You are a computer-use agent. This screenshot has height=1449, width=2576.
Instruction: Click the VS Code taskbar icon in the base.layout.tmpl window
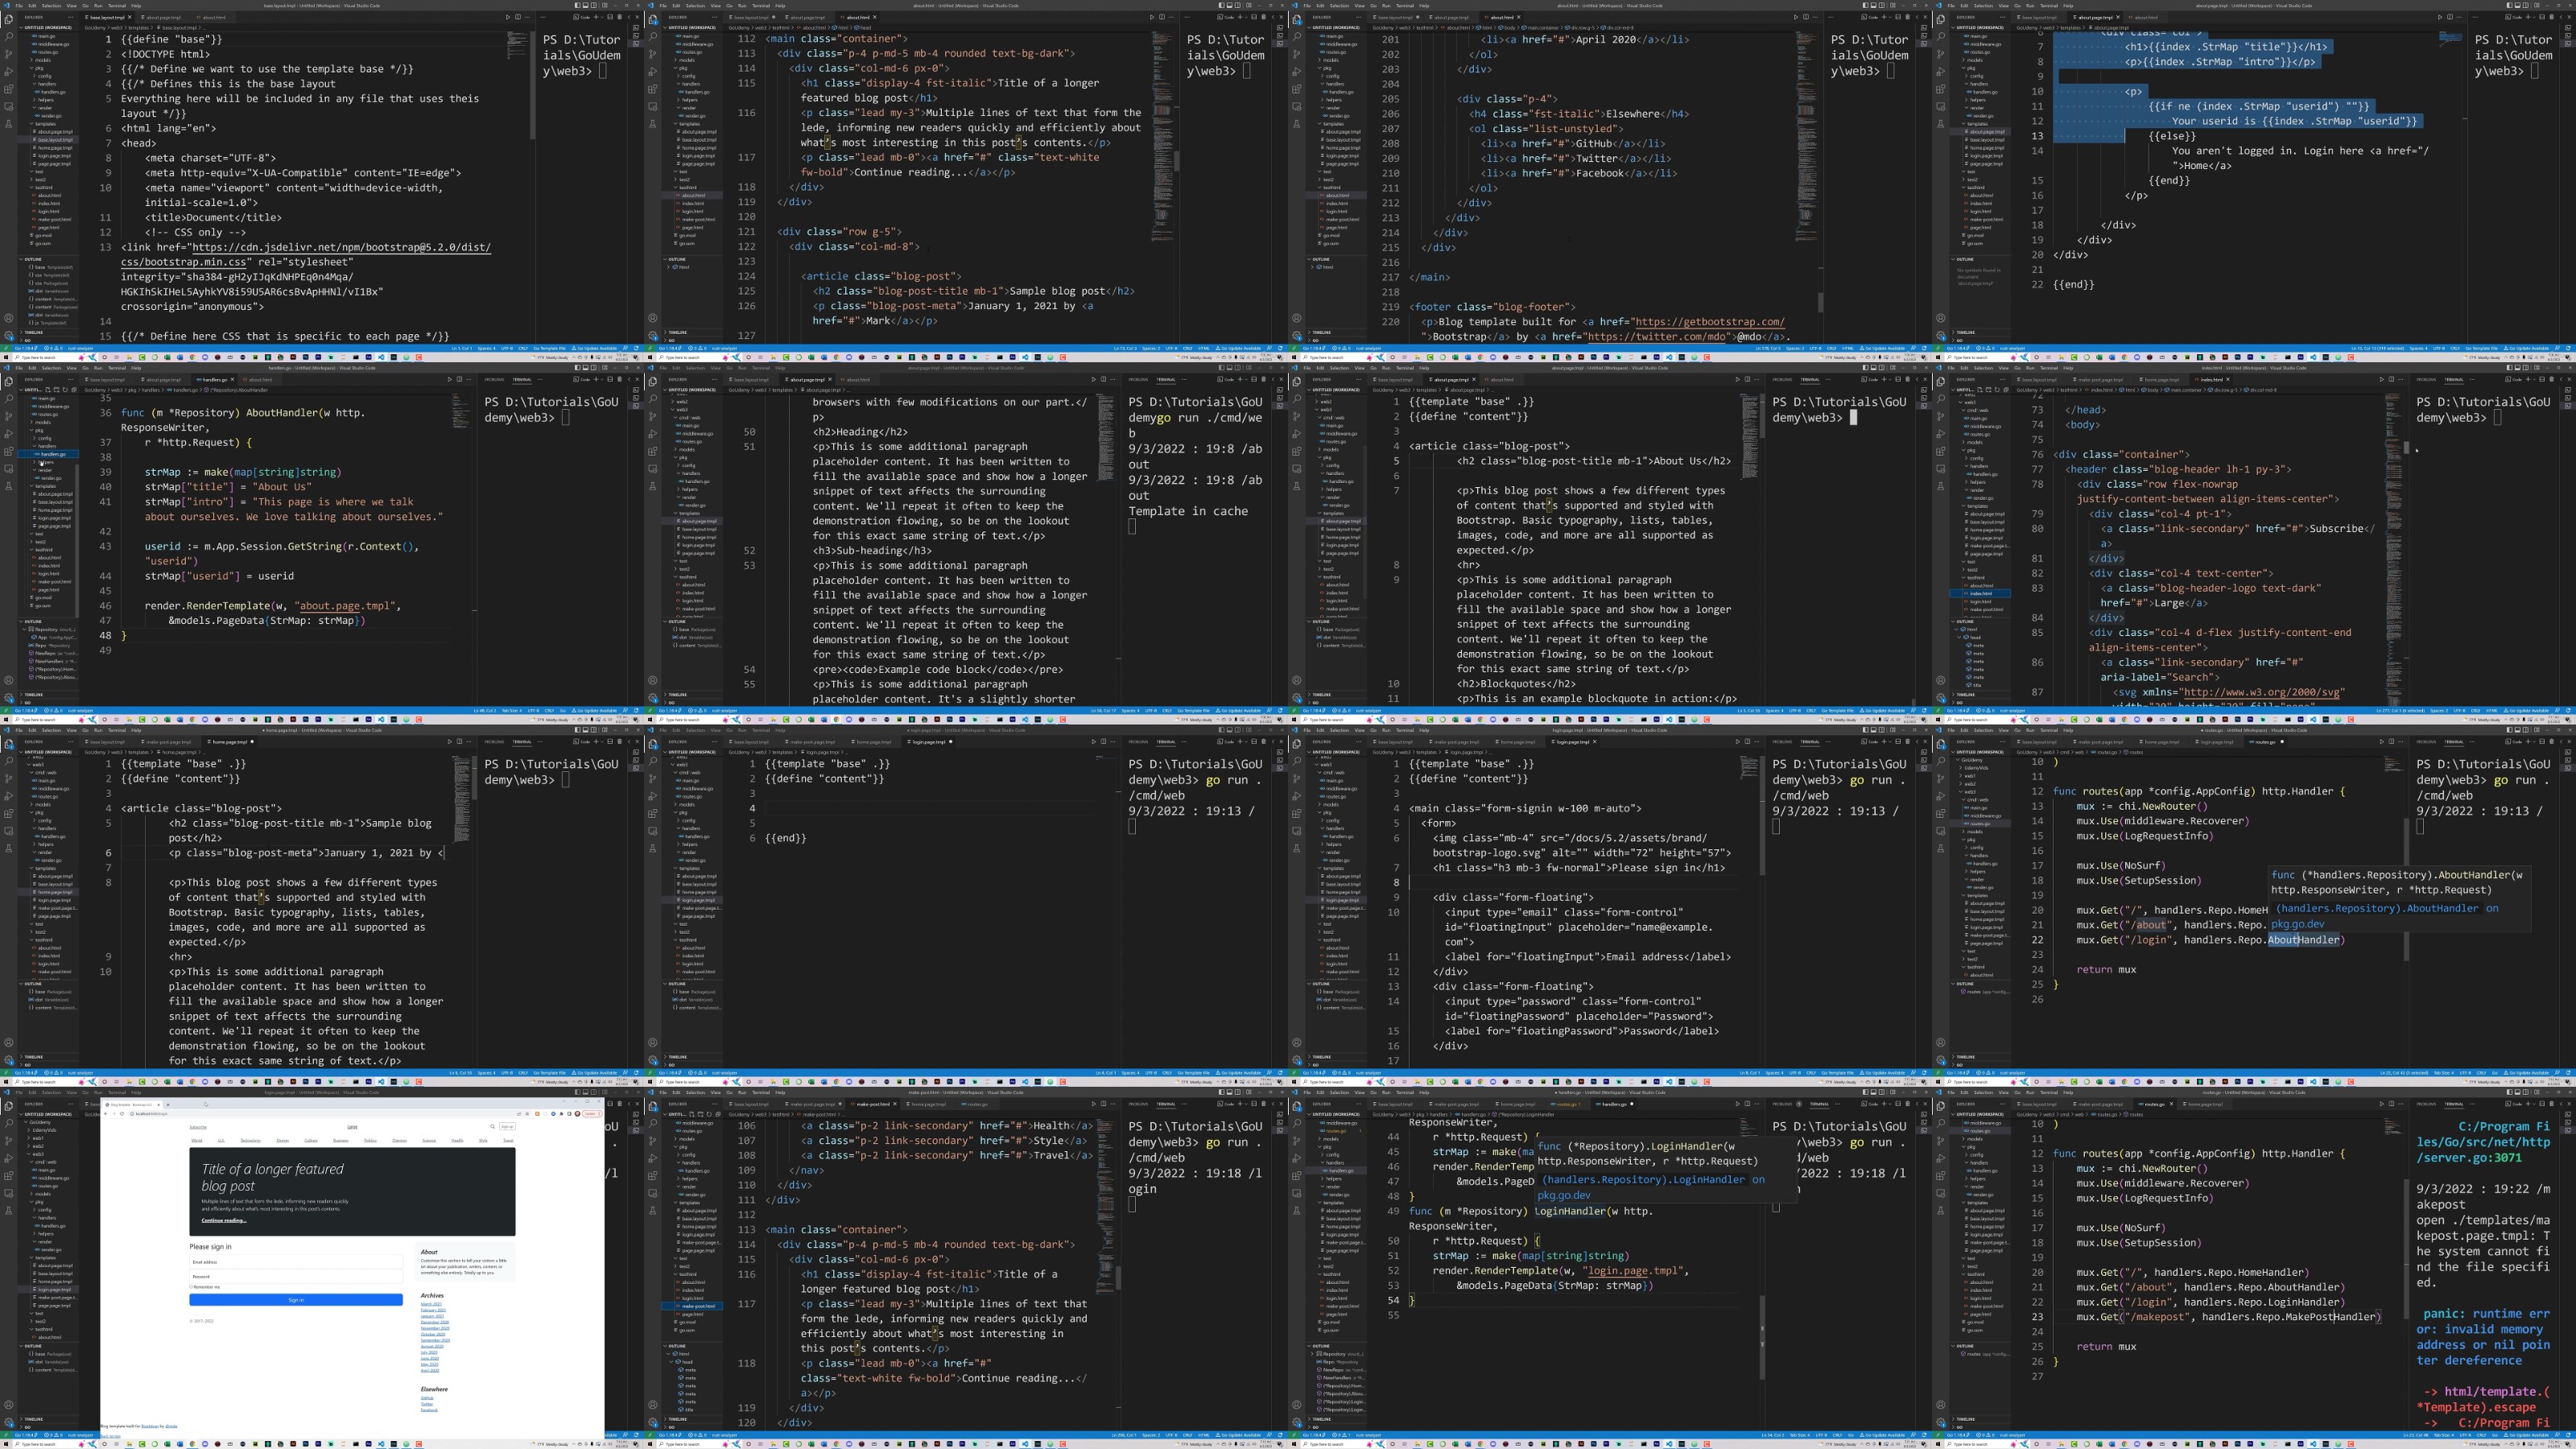pyautogui.click(x=382, y=358)
